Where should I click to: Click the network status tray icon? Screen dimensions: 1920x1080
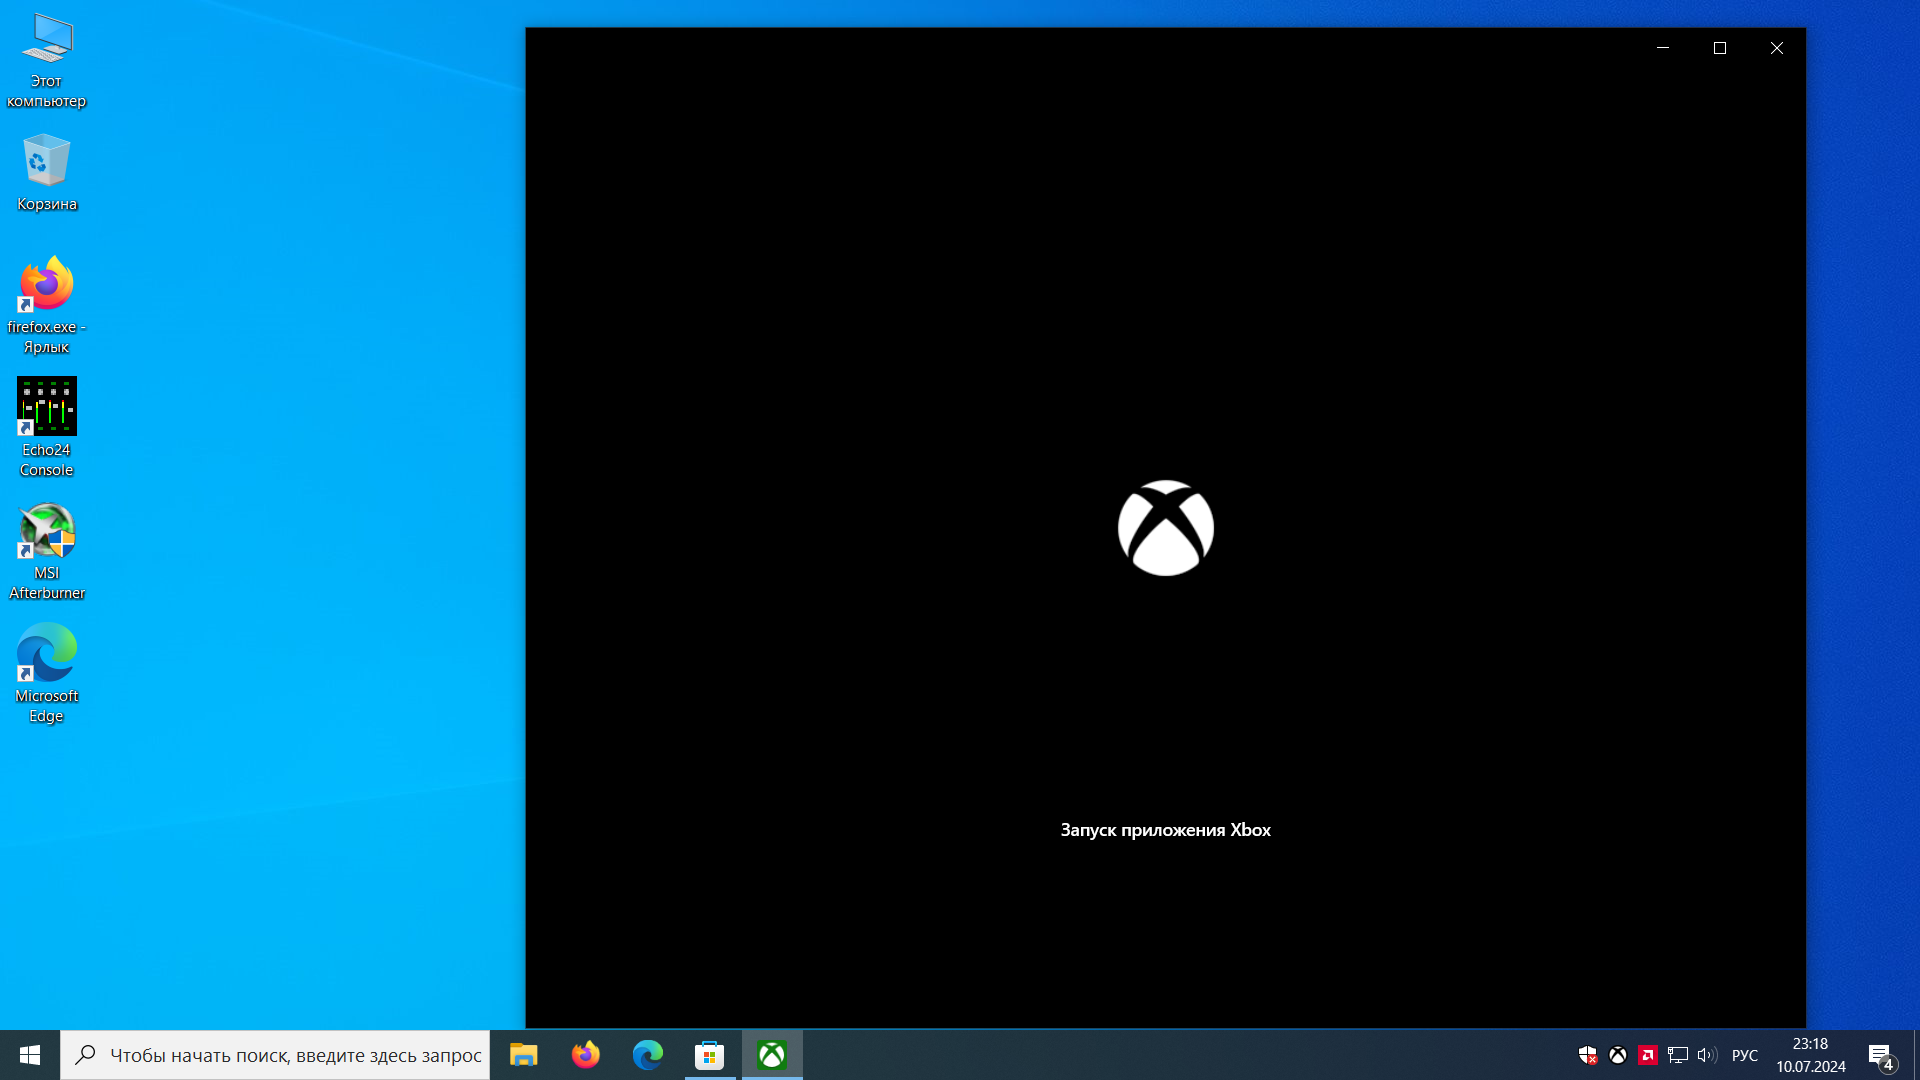click(x=1677, y=1055)
